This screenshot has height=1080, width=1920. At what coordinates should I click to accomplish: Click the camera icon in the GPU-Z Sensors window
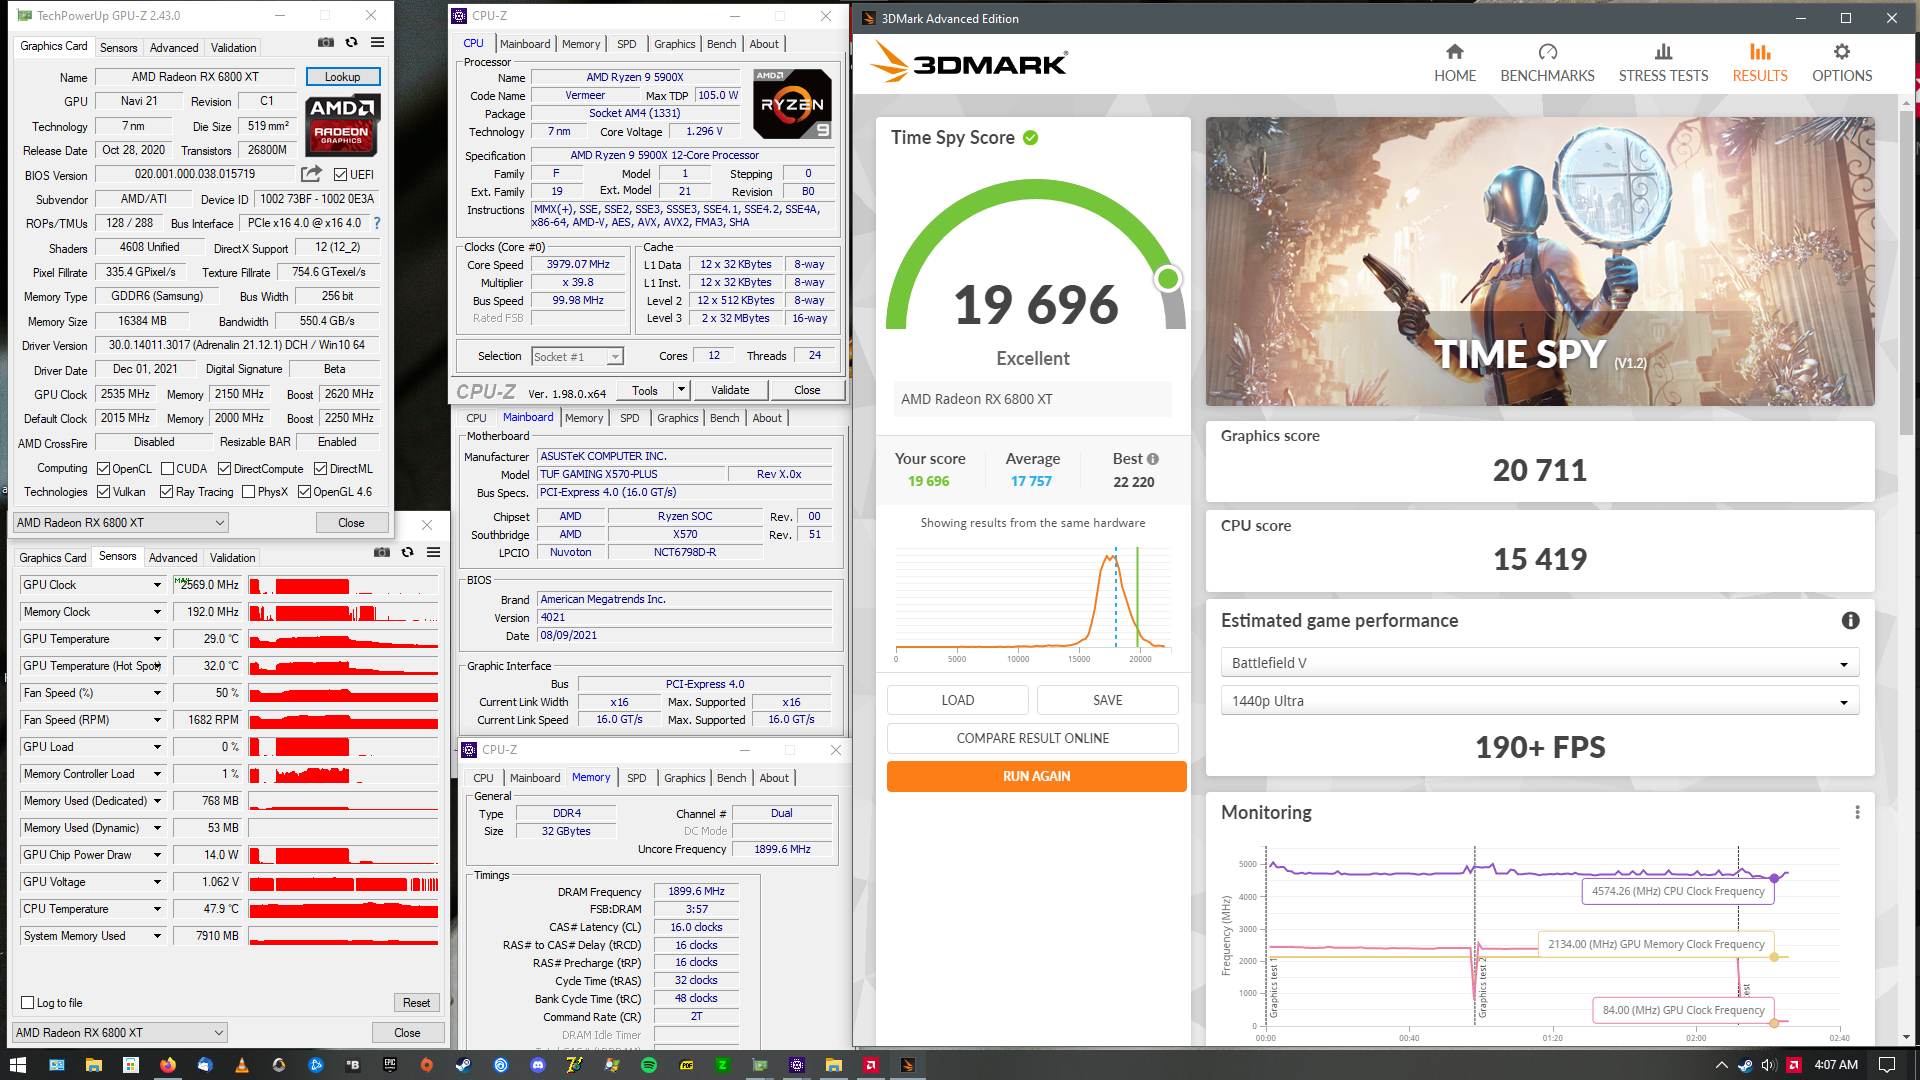coord(382,552)
